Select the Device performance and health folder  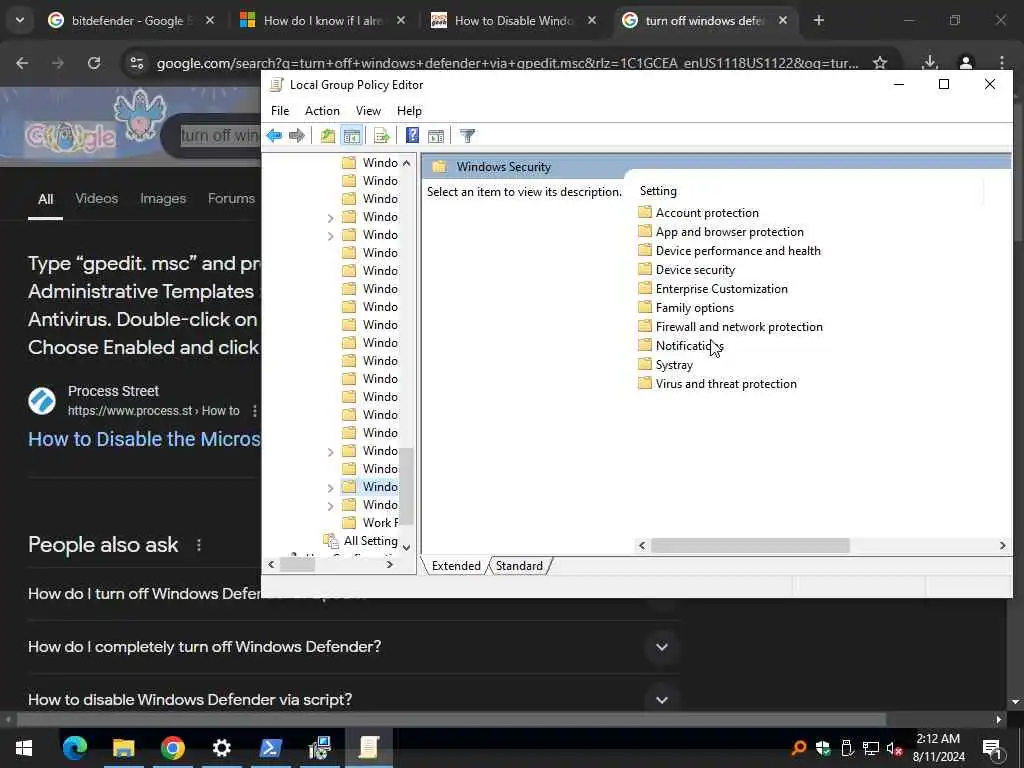click(x=729, y=251)
